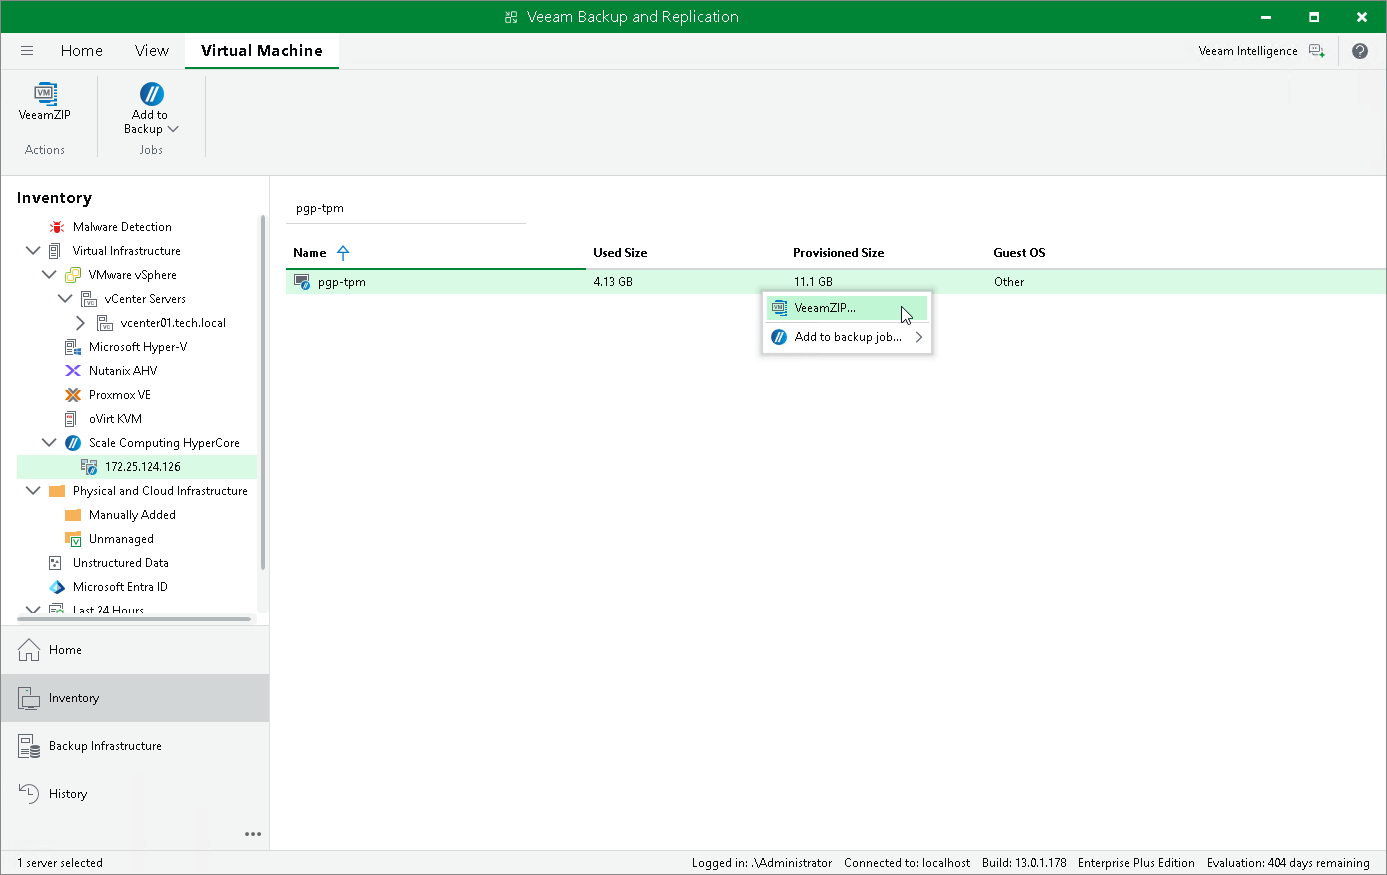
Task: Click the VeeamZIP ribbon icon
Action: coord(45,94)
